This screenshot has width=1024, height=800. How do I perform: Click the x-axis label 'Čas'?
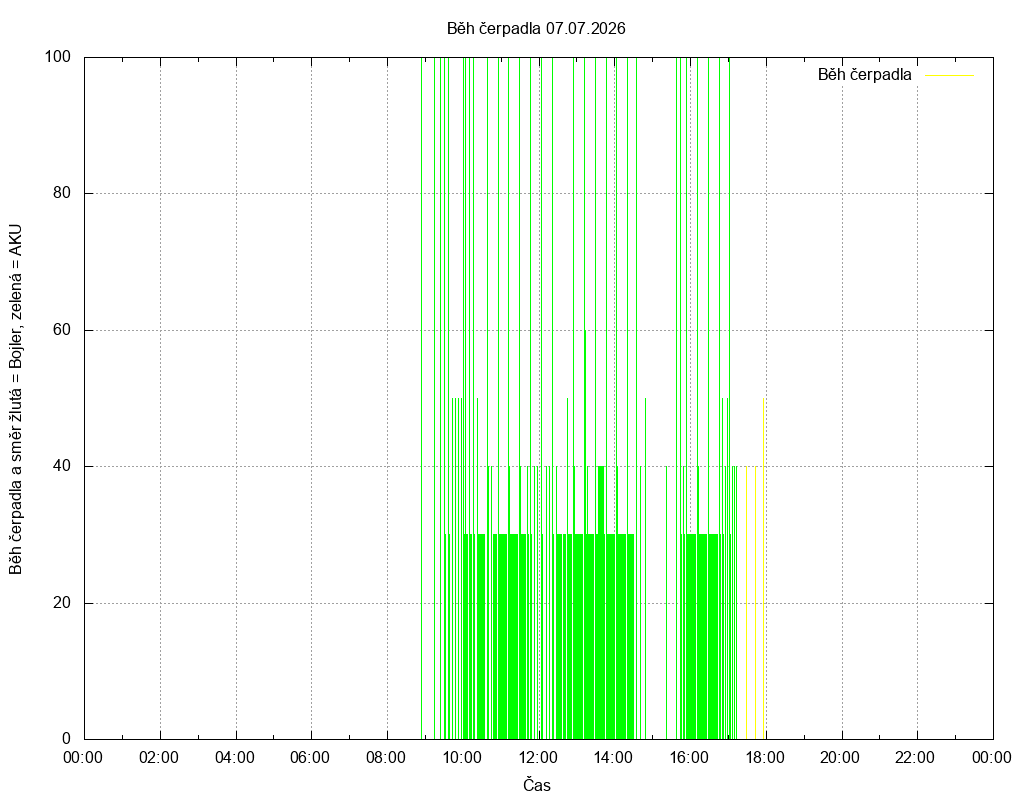(x=537, y=785)
